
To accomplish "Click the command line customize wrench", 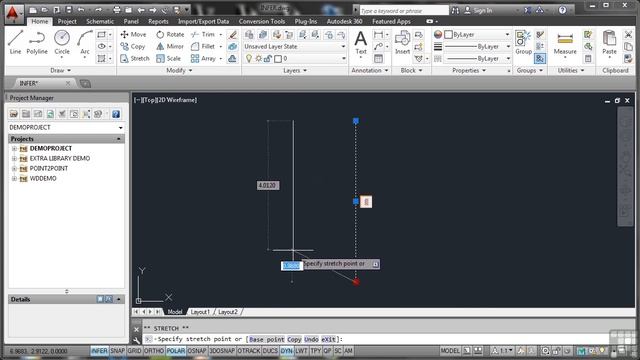I will click(x=137, y=339).
